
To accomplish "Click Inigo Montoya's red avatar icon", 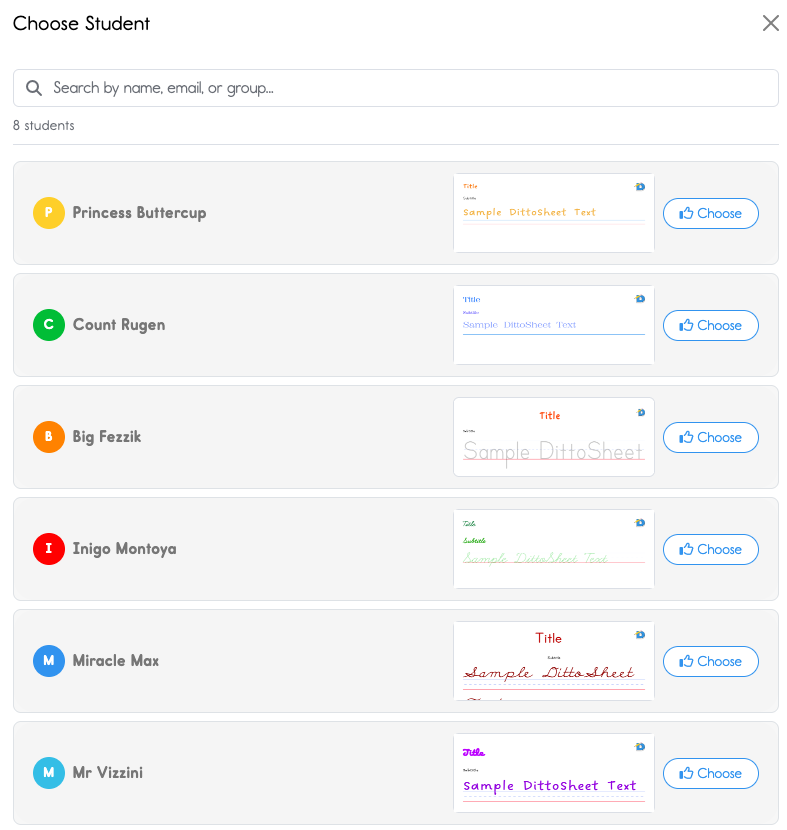I will (x=49, y=549).
